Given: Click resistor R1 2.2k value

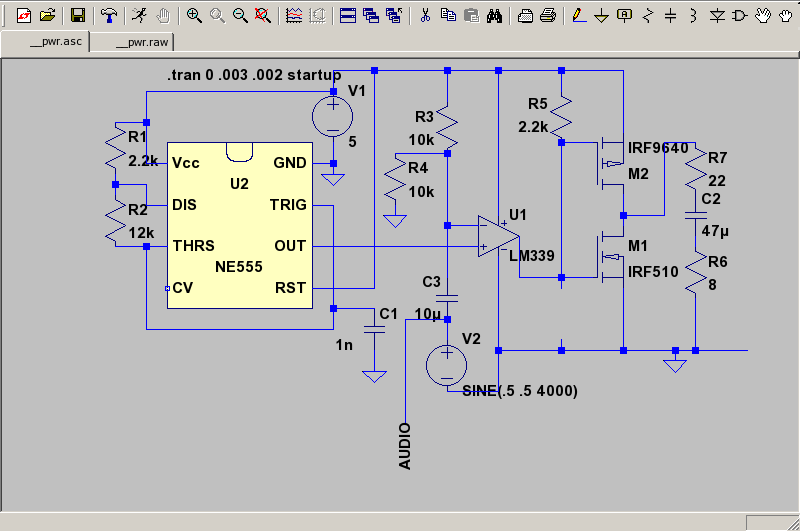Looking at the screenshot, I should [143, 161].
